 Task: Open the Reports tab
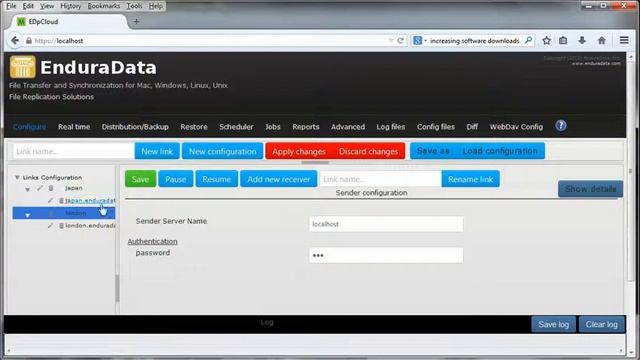coord(306,127)
